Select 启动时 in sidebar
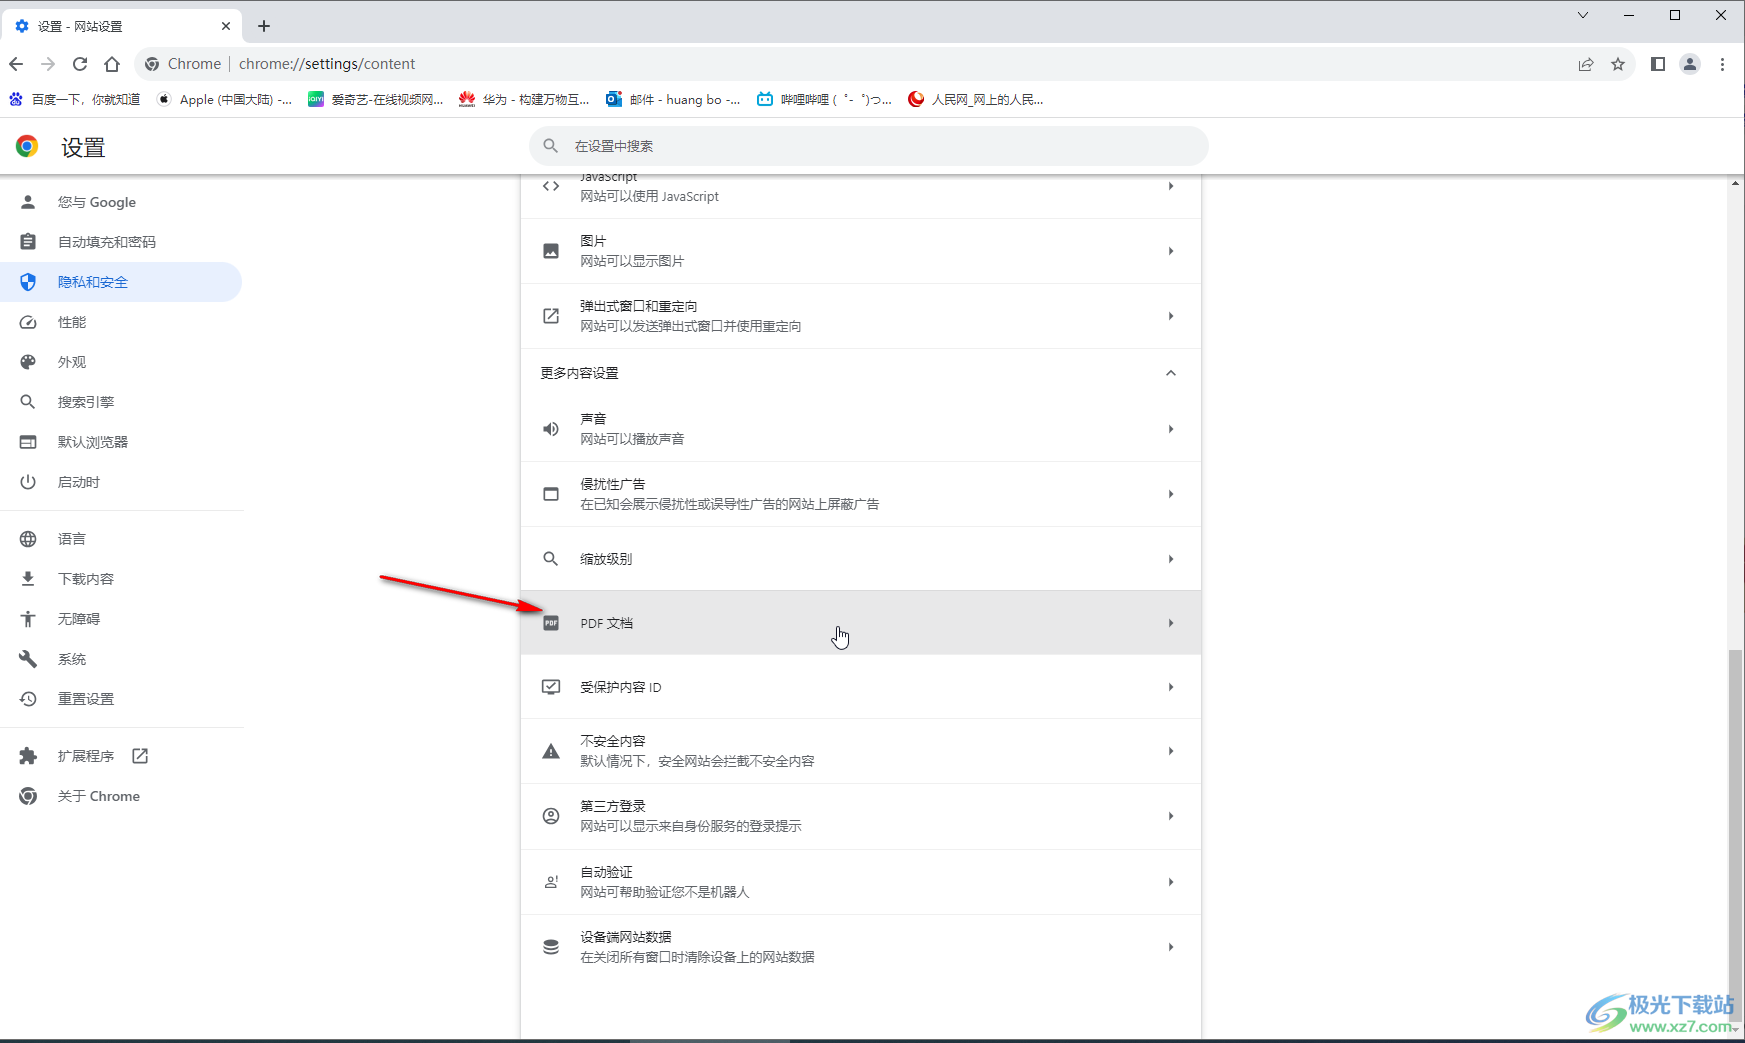The image size is (1745, 1043). 121,482
